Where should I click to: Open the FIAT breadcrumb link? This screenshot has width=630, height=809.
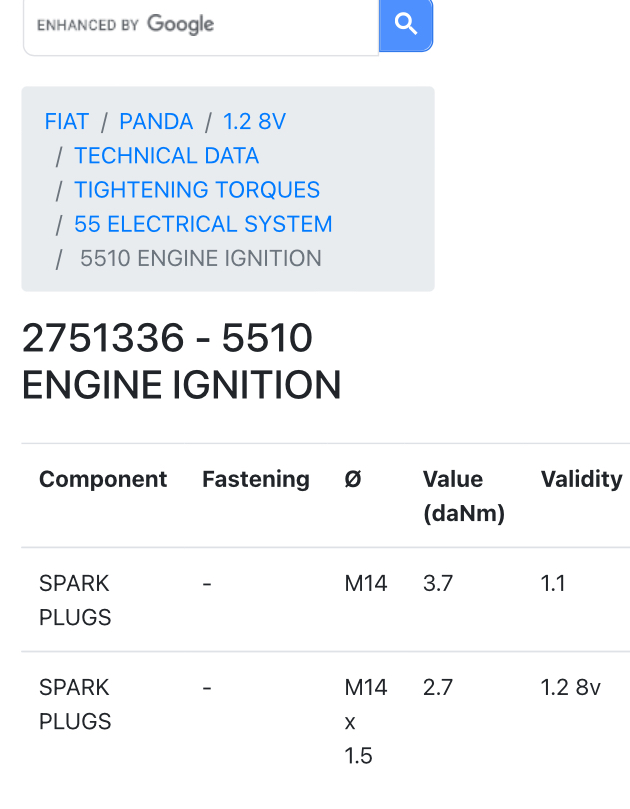pyautogui.click(x=67, y=122)
